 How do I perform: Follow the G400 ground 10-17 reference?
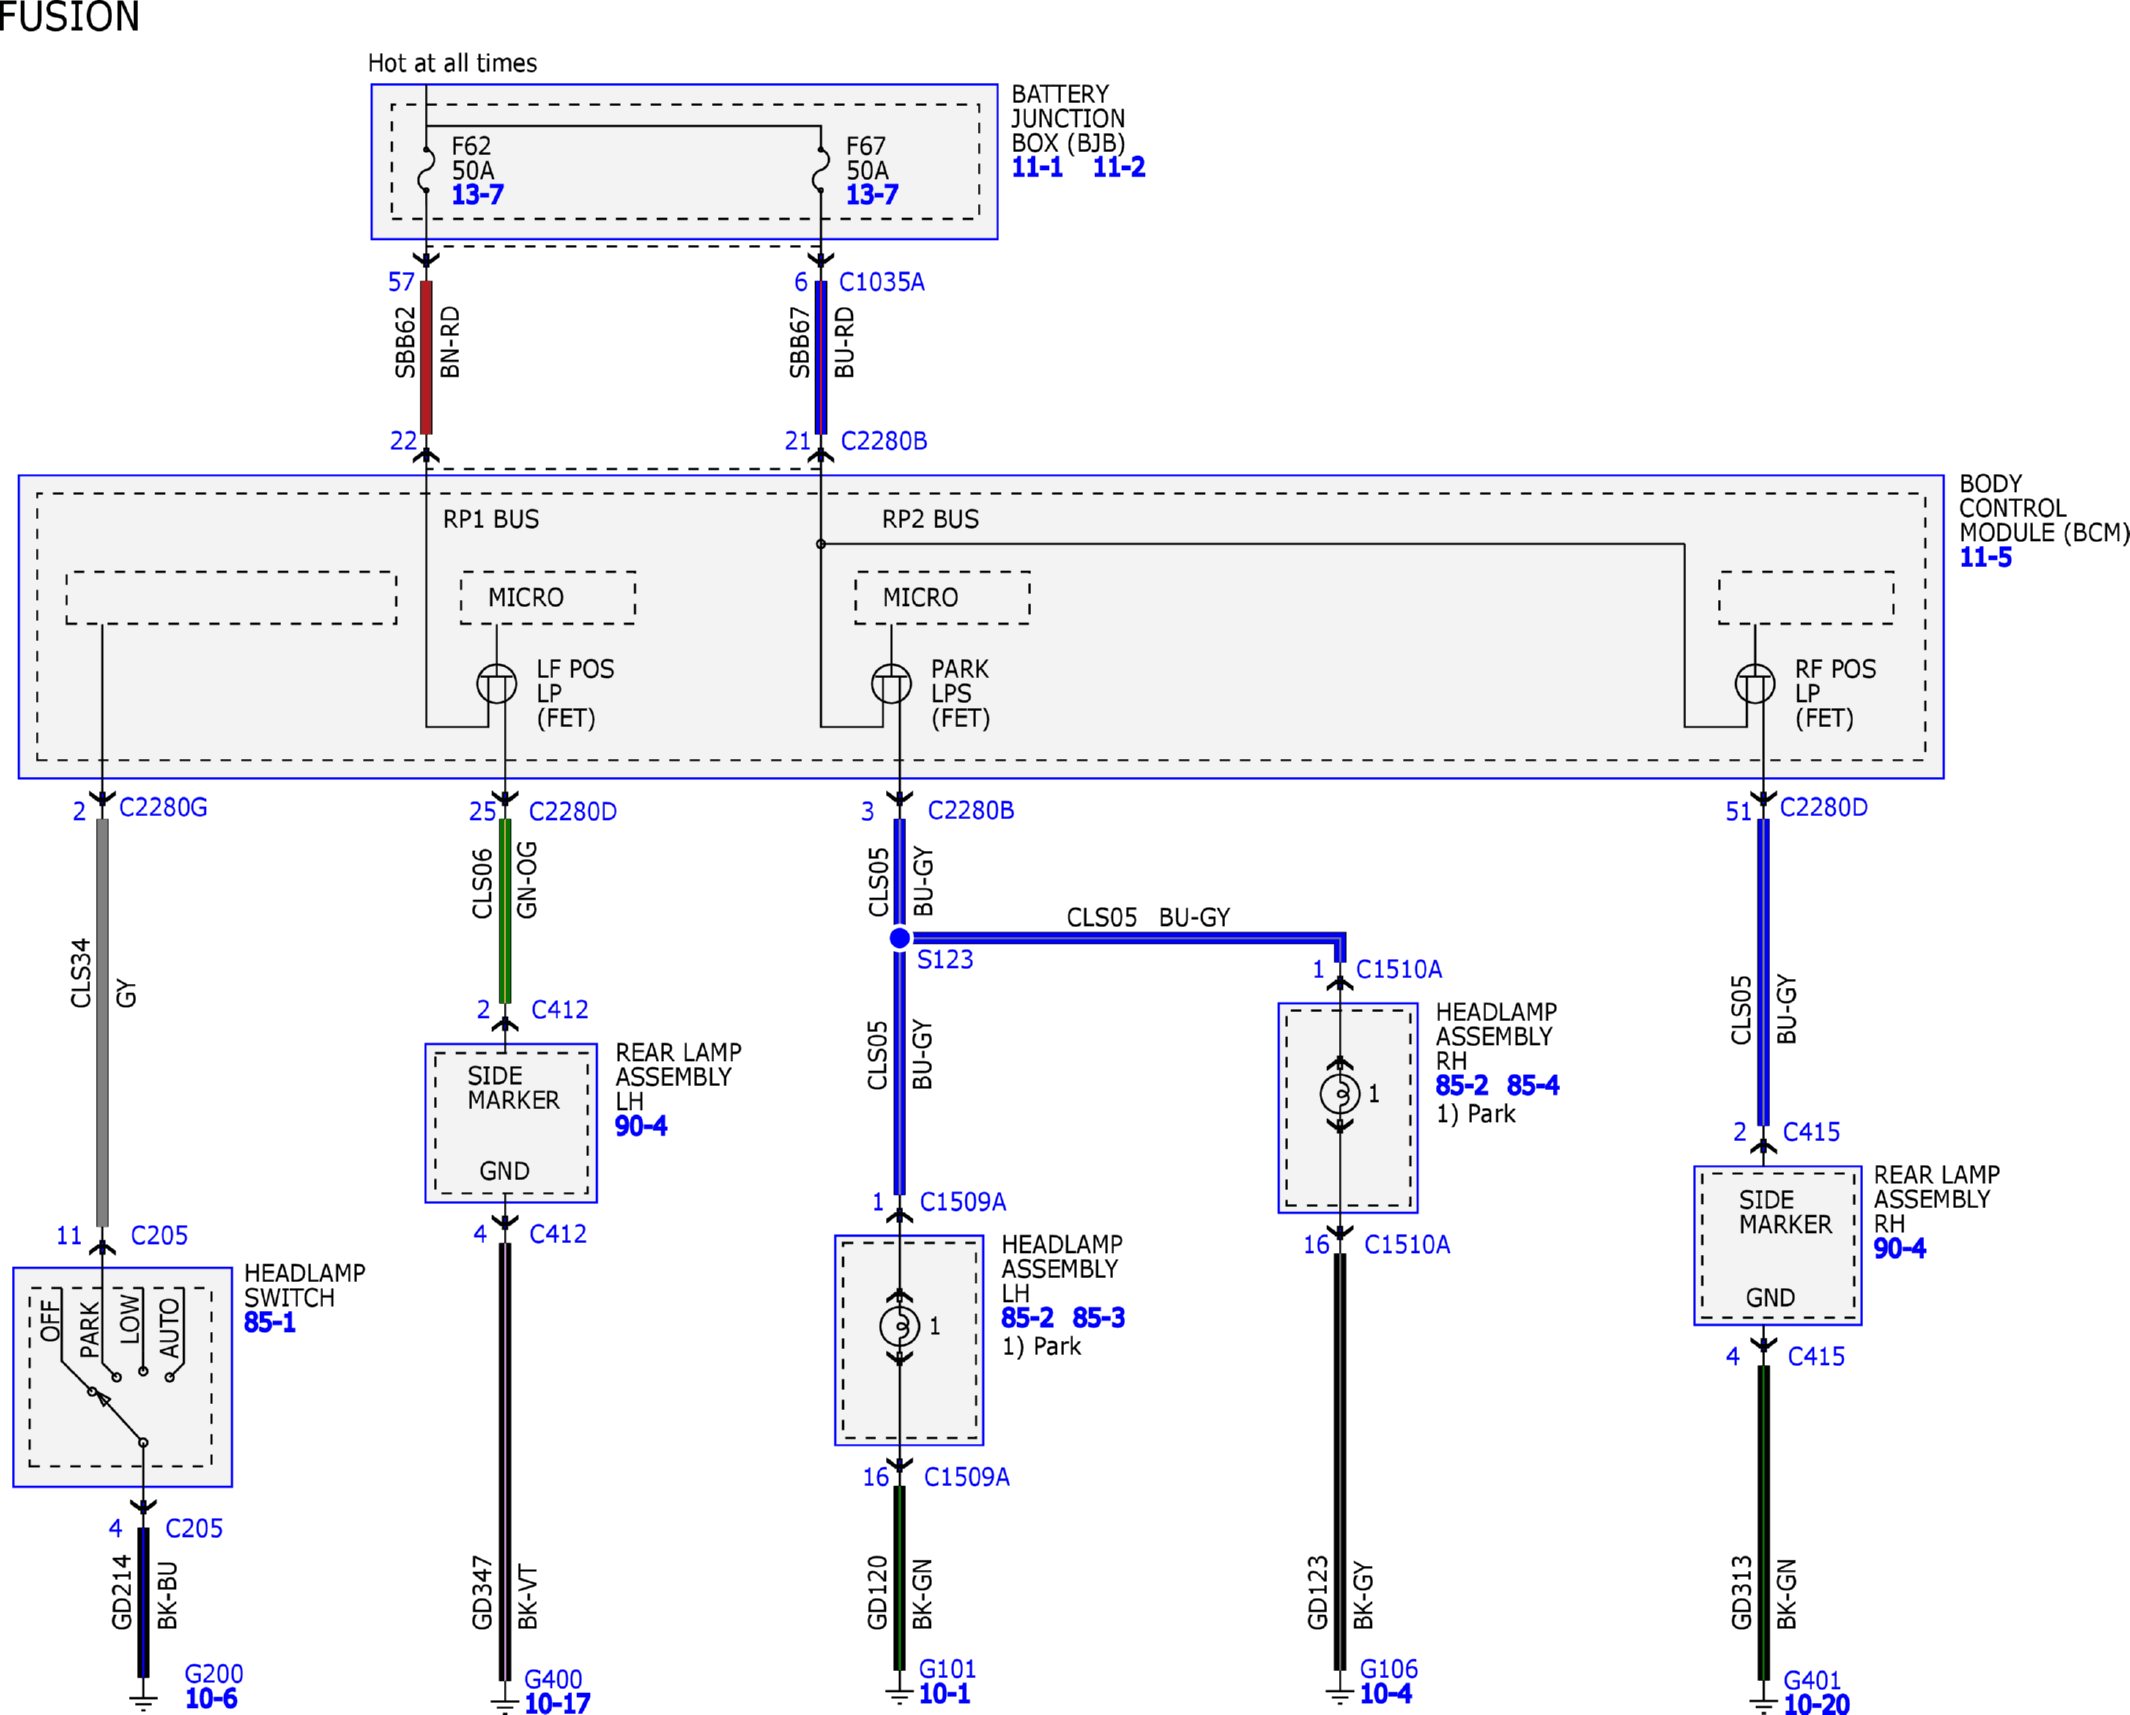pyautogui.click(x=557, y=1703)
